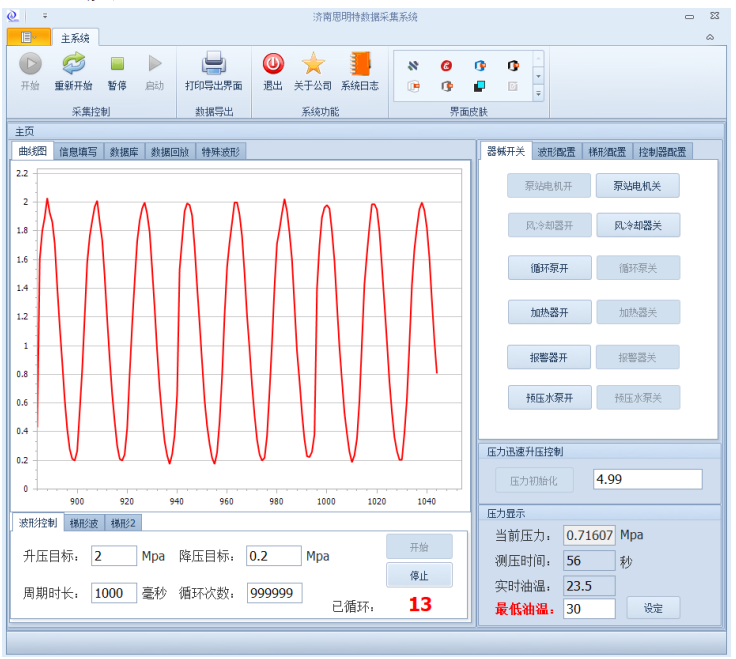Turn on the heater with 加热器开

pos(549,312)
